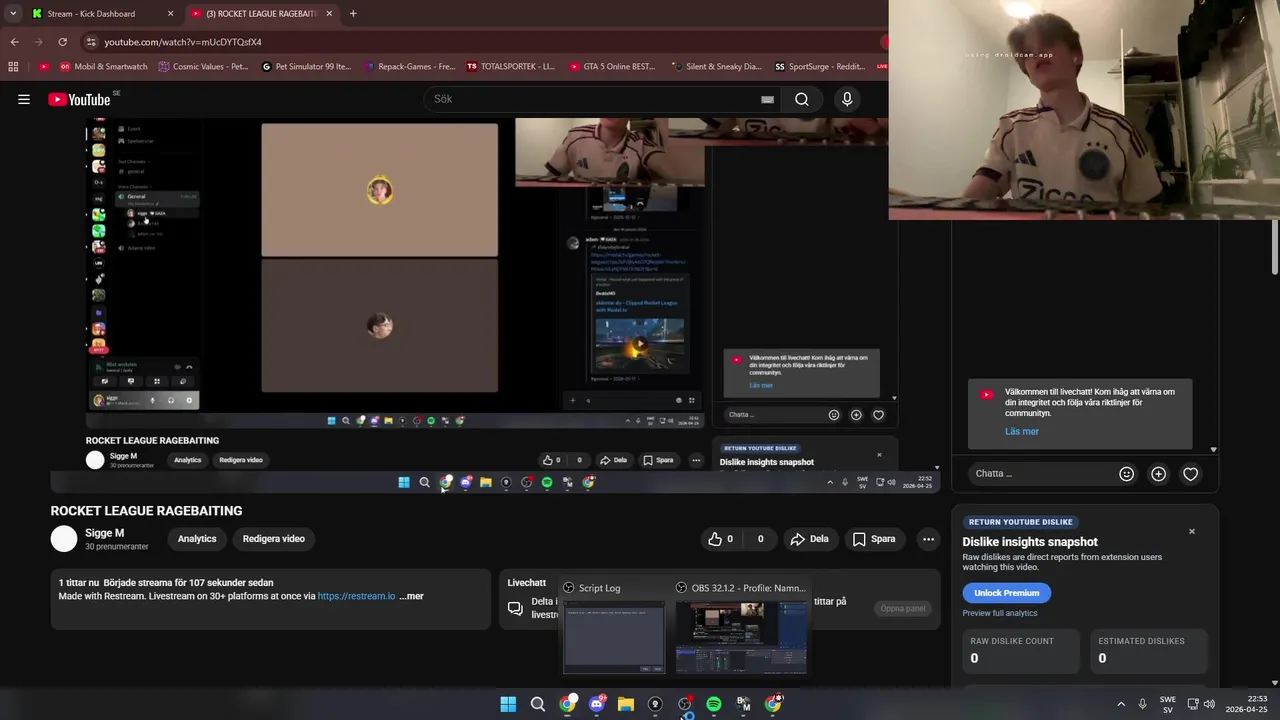1280x720 pixels.
Task: Share the video with the Dela button
Action: coord(809,539)
